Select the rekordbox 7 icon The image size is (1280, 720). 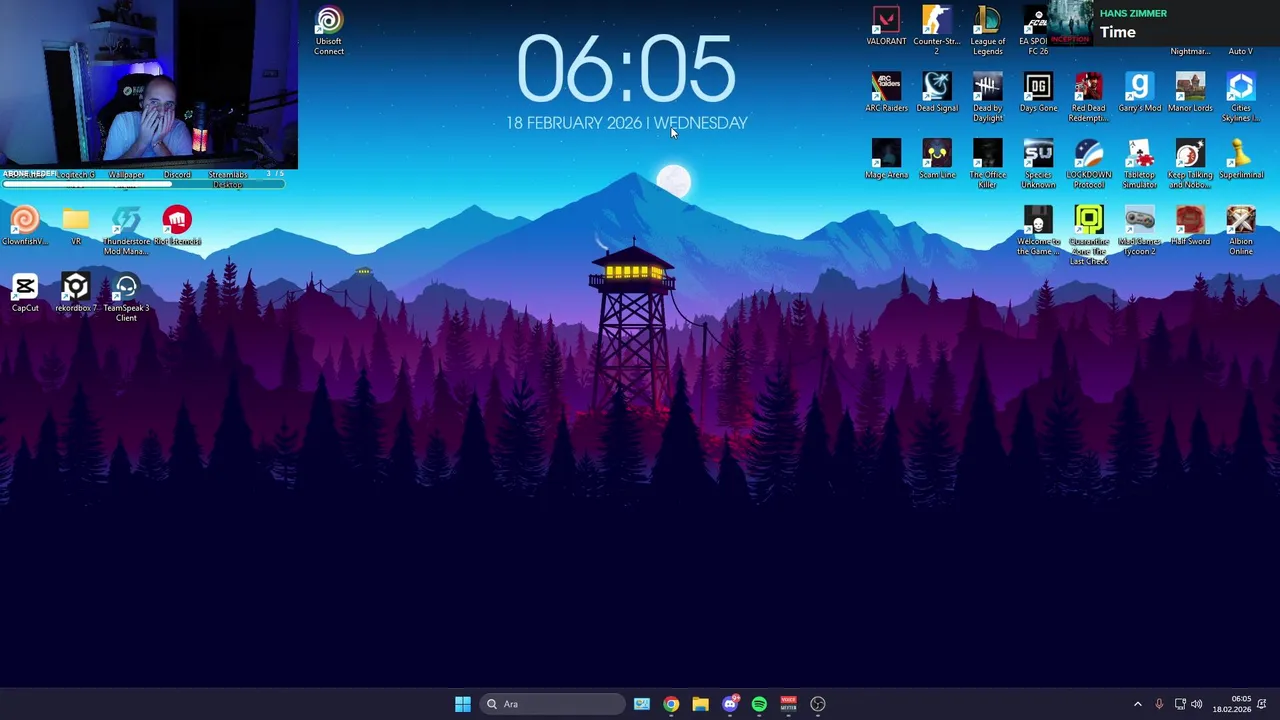tap(76, 293)
